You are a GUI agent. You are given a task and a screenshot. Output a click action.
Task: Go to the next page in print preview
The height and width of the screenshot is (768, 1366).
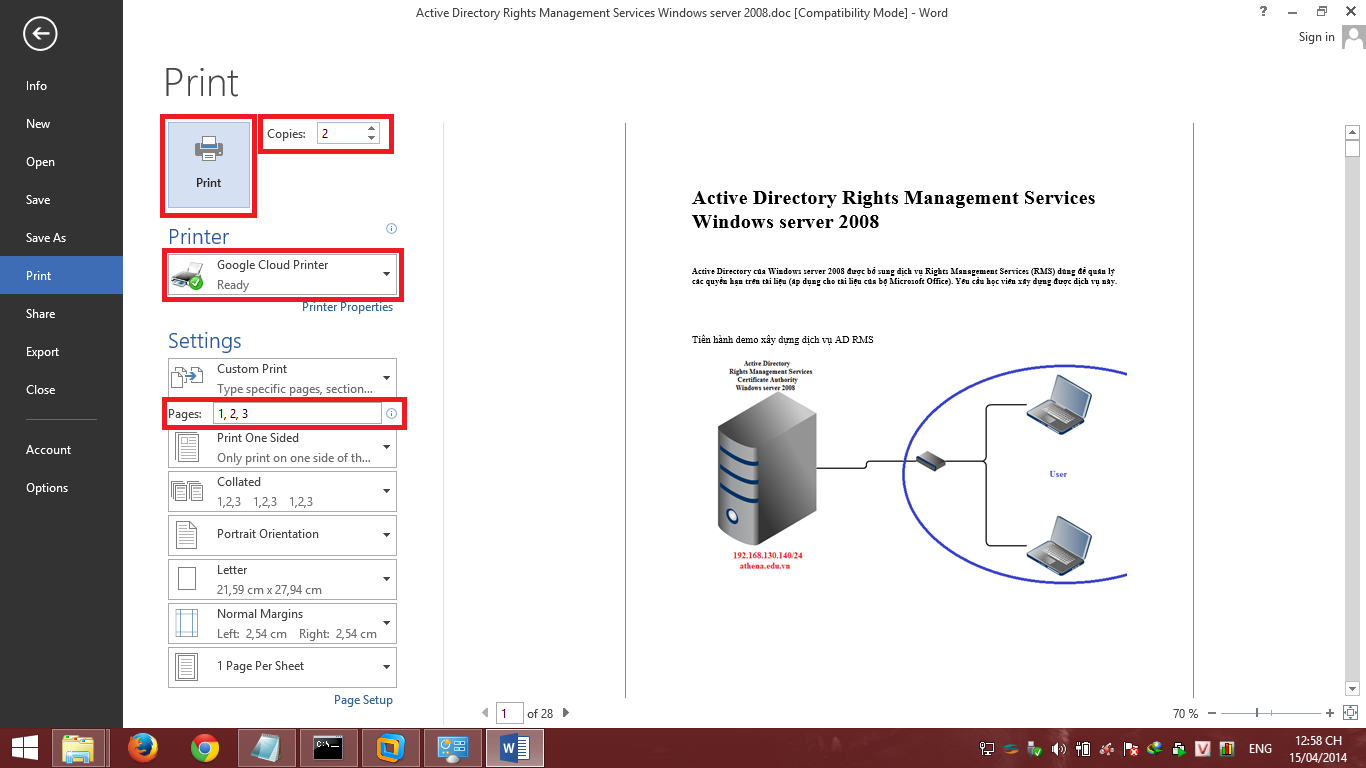point(566,713)
